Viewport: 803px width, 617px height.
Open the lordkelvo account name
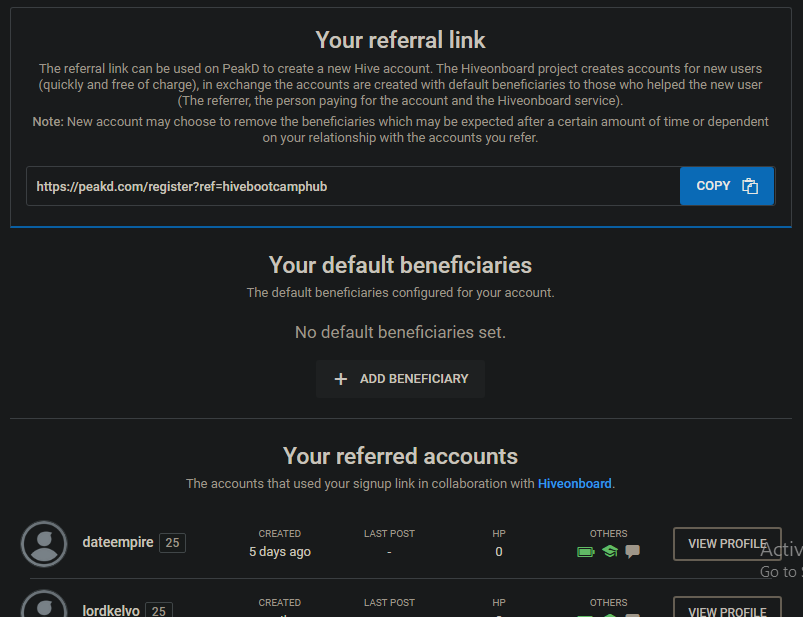pyautogui.click(x=111, y=611)
